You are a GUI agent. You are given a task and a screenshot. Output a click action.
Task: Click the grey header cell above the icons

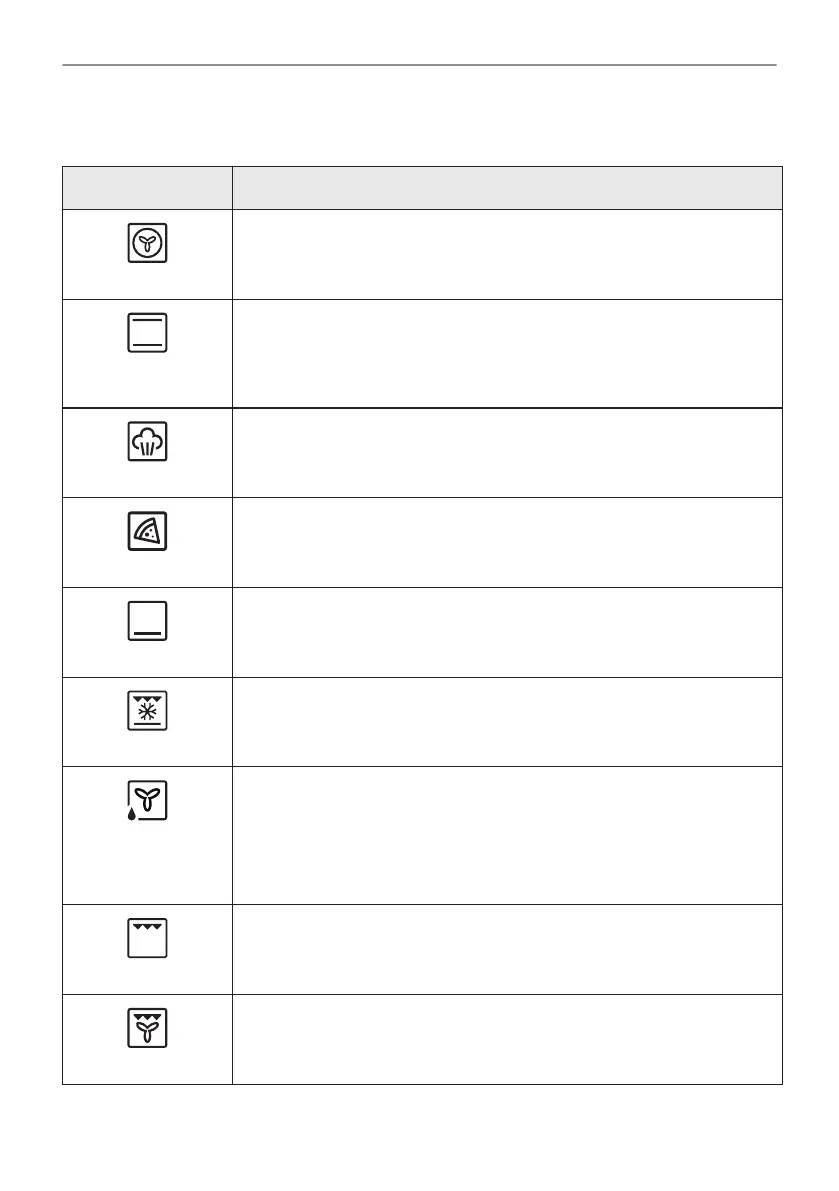click(147, 188)
